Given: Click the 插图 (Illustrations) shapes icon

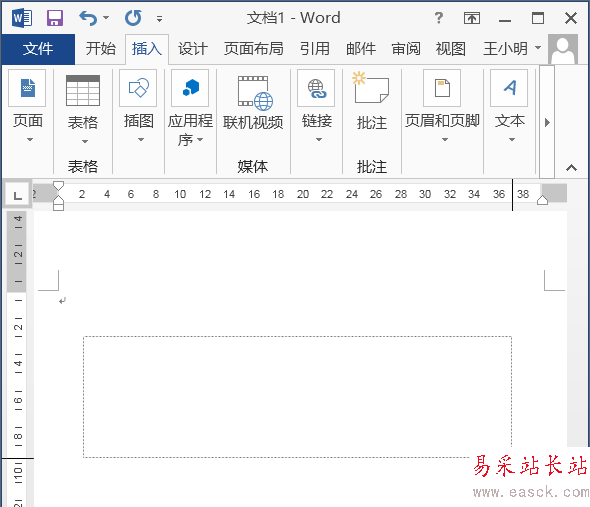Looking at the screenshot, I should (x=138, y=88).
